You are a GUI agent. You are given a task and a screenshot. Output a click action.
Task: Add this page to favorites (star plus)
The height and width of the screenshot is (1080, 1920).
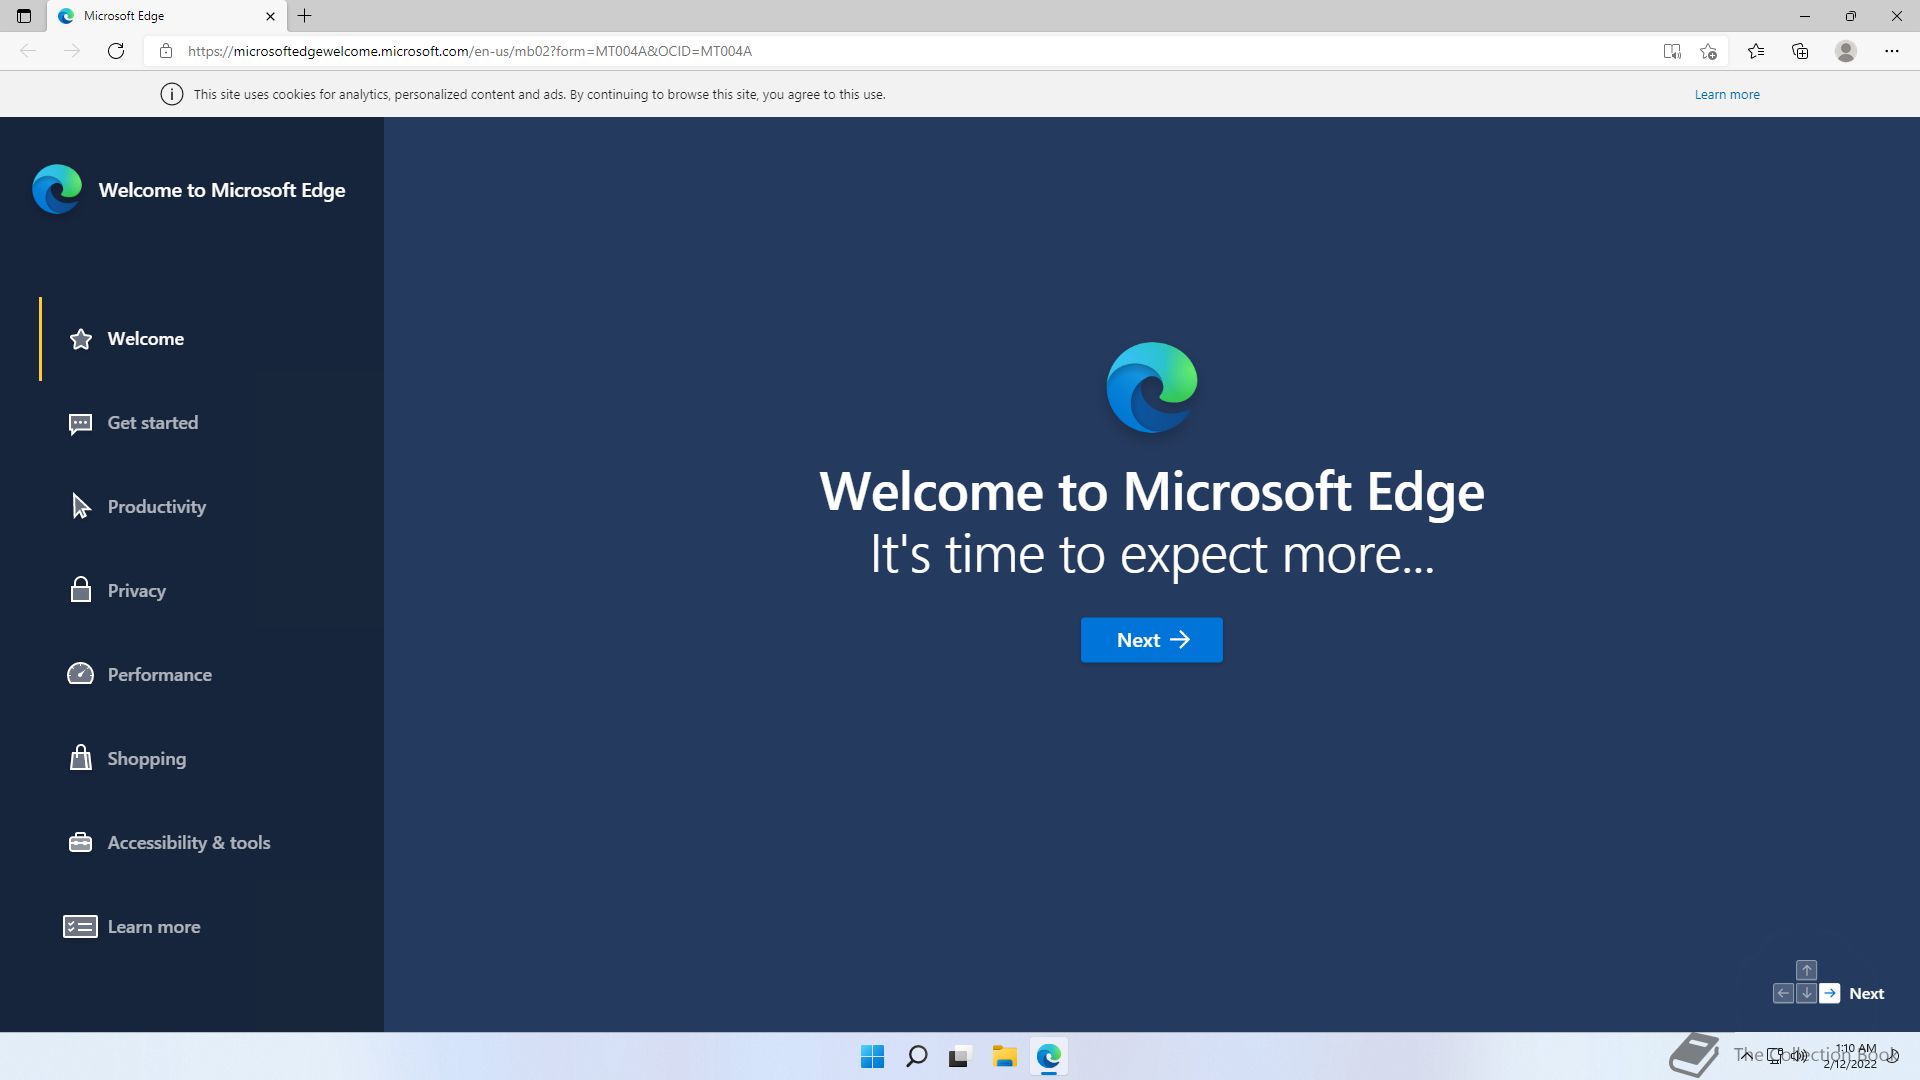tap(1709, 51)
